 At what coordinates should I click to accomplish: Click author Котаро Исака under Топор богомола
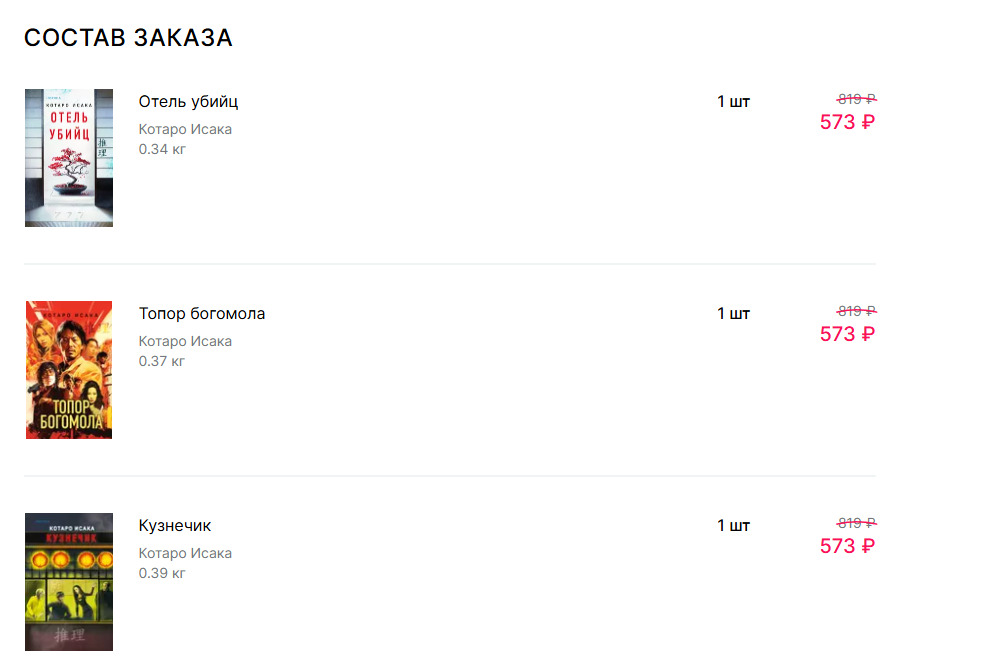pos(185,342)
